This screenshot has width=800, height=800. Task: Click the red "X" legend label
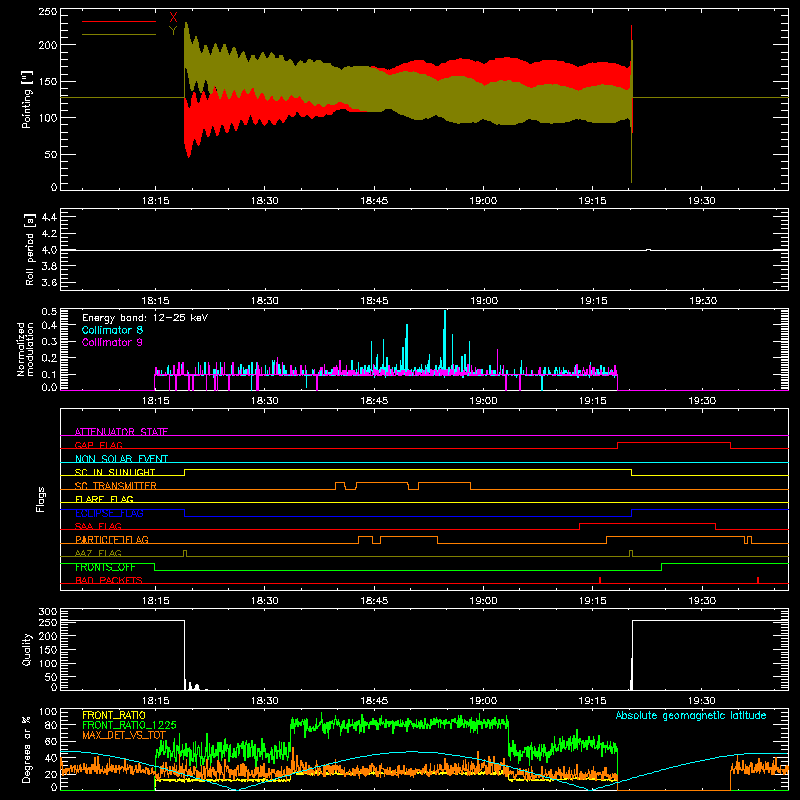[173, 18]
